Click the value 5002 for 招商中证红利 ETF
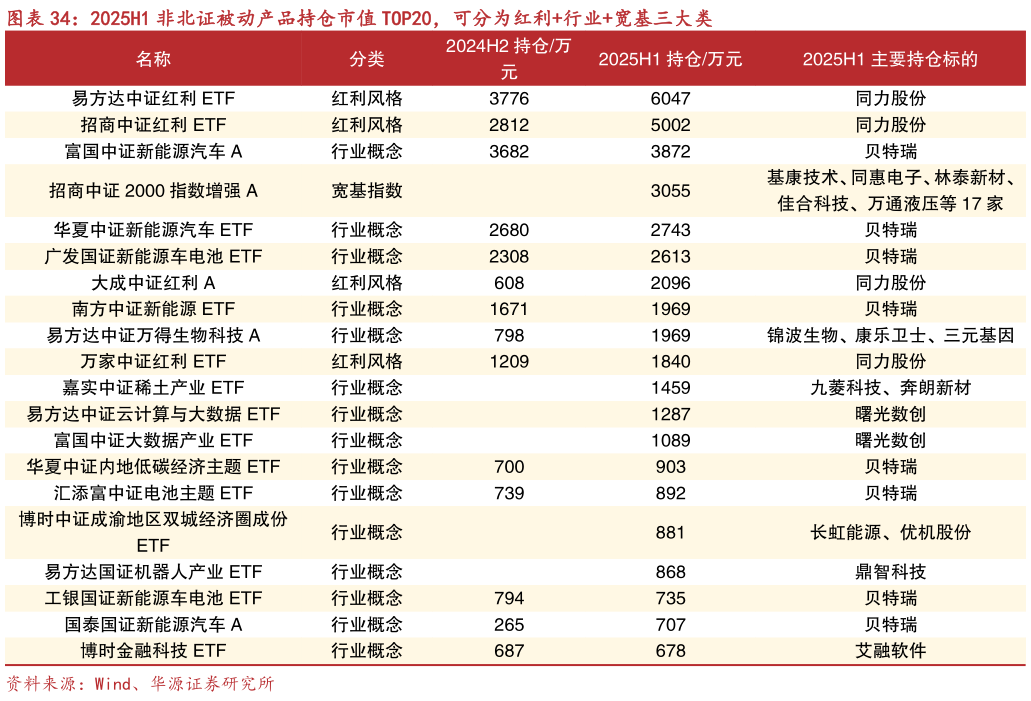This screenshot has width=1031, height=701. coord(669,125)
